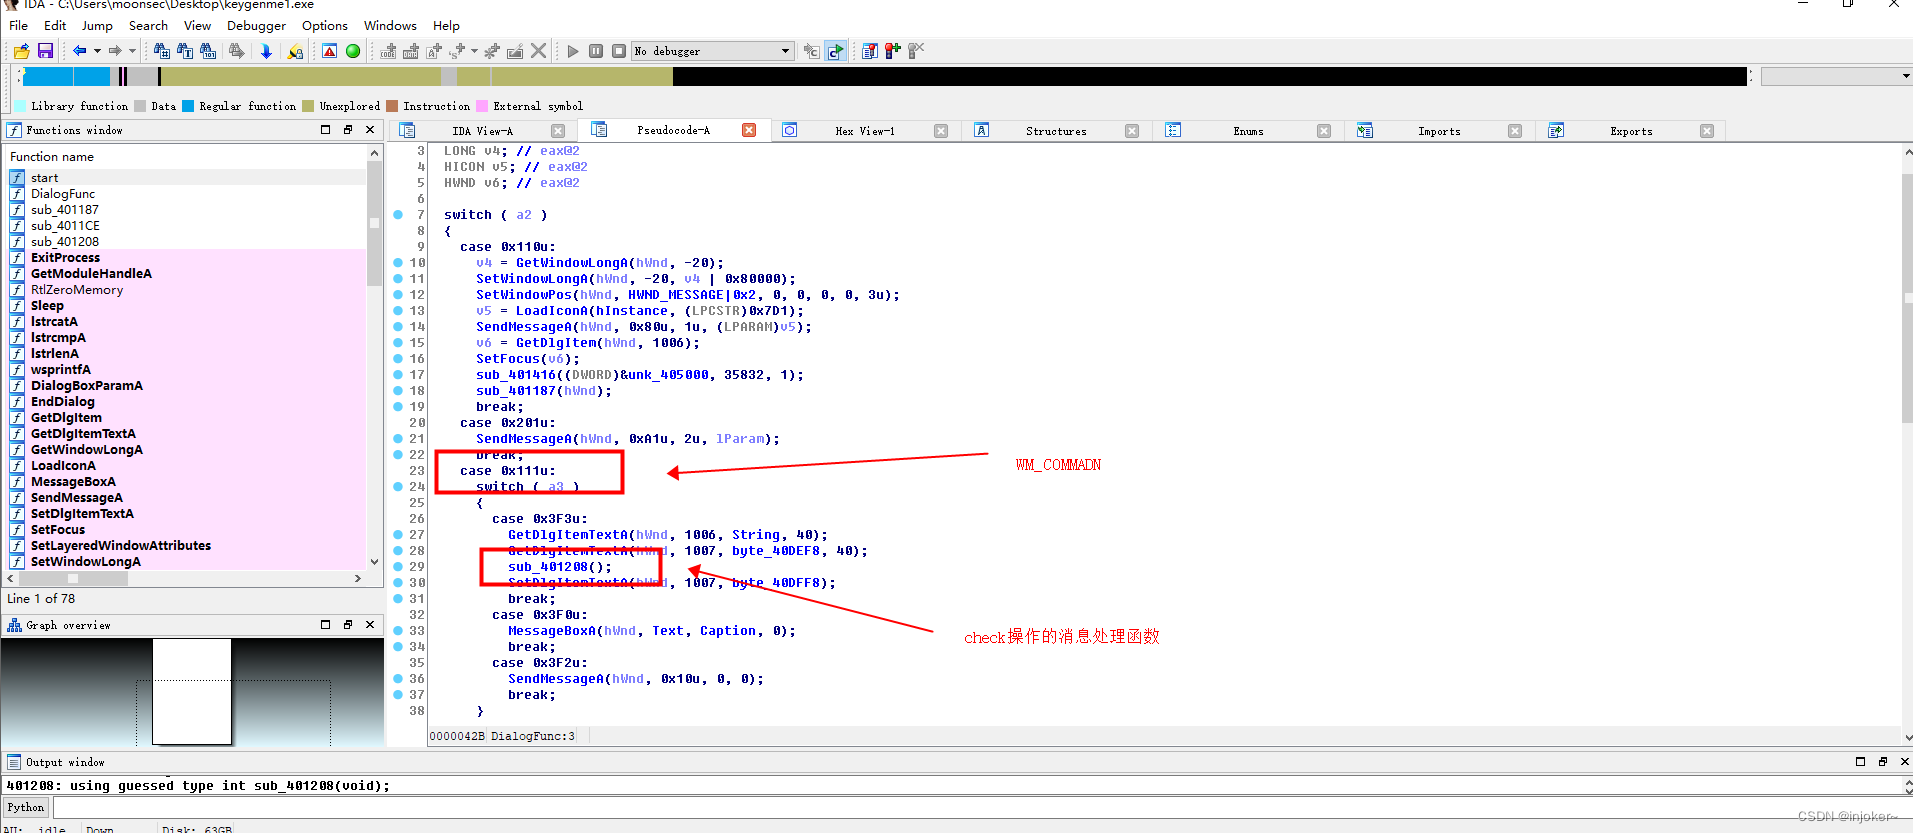This screenshot has height=833, width=1913.
Task: Expand the forward-navigation history dropdown arrow
Action: [x=132, y=51]
